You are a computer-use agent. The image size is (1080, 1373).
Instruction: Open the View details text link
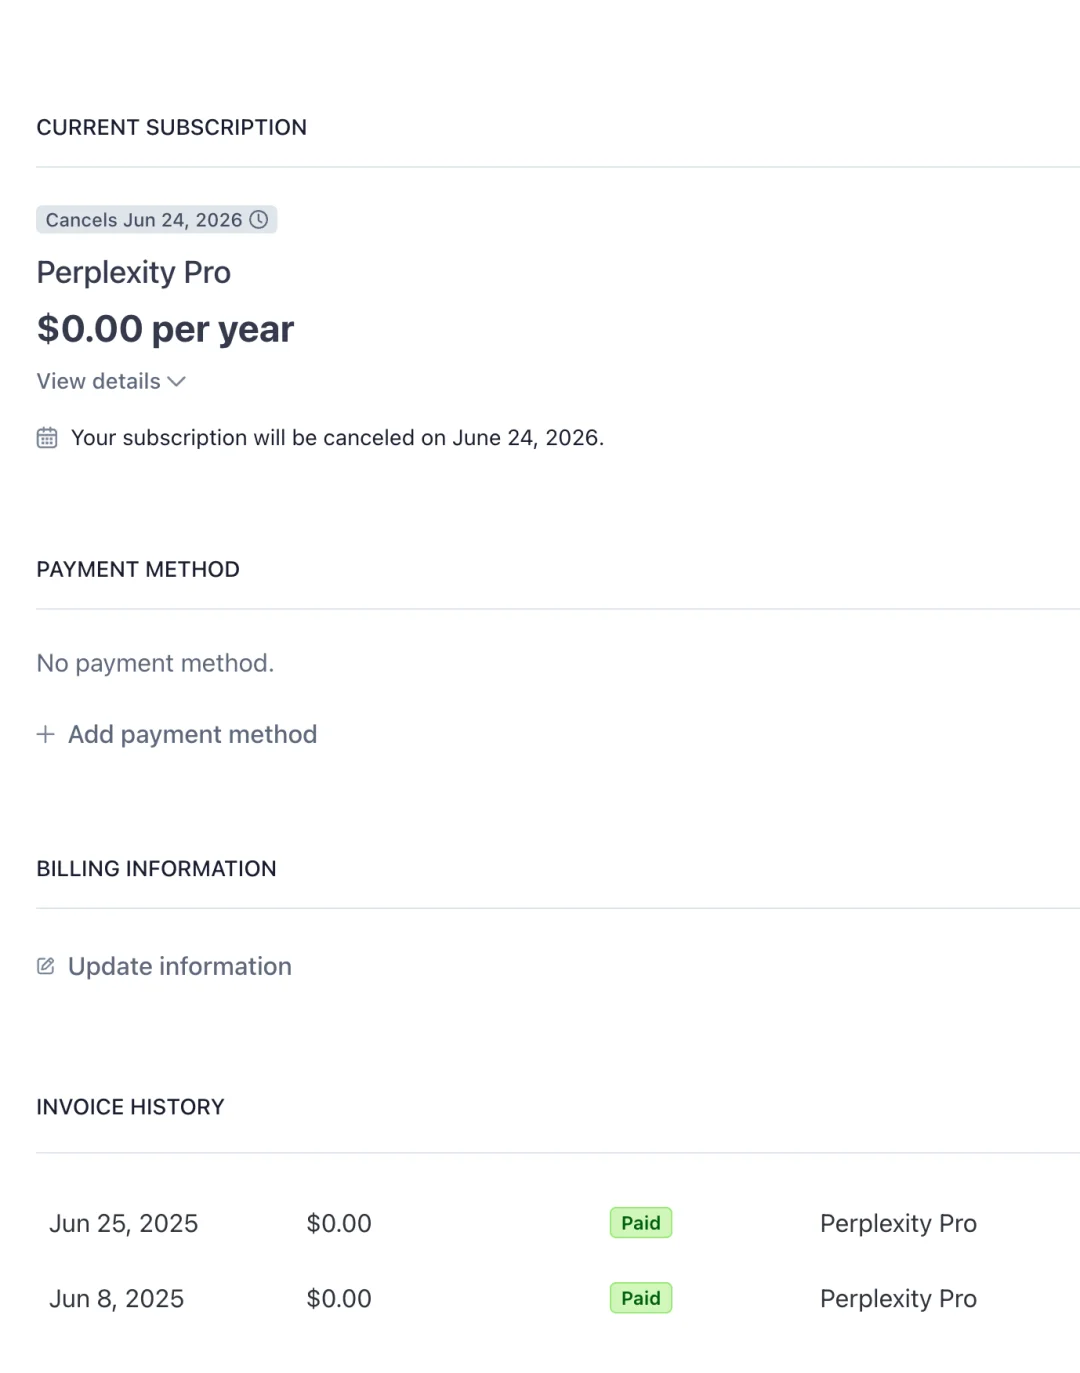[x=98, y=382]
